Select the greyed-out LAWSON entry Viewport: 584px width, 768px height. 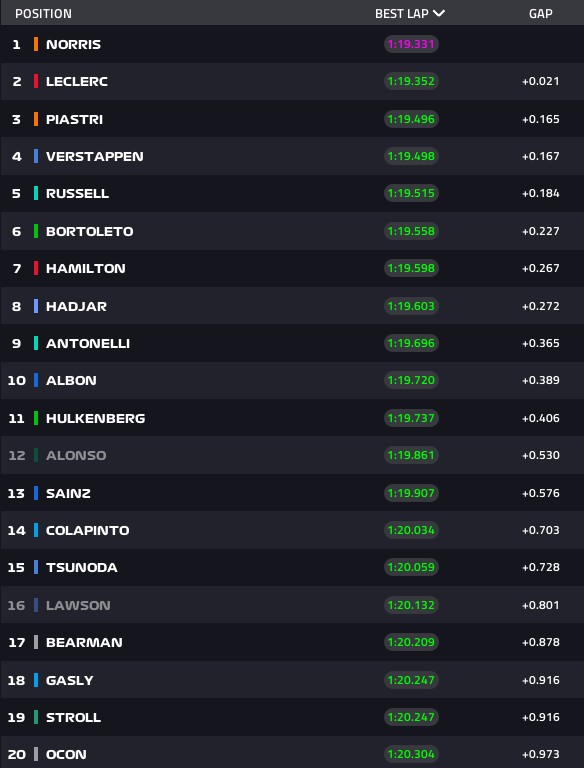pos(292,605)
